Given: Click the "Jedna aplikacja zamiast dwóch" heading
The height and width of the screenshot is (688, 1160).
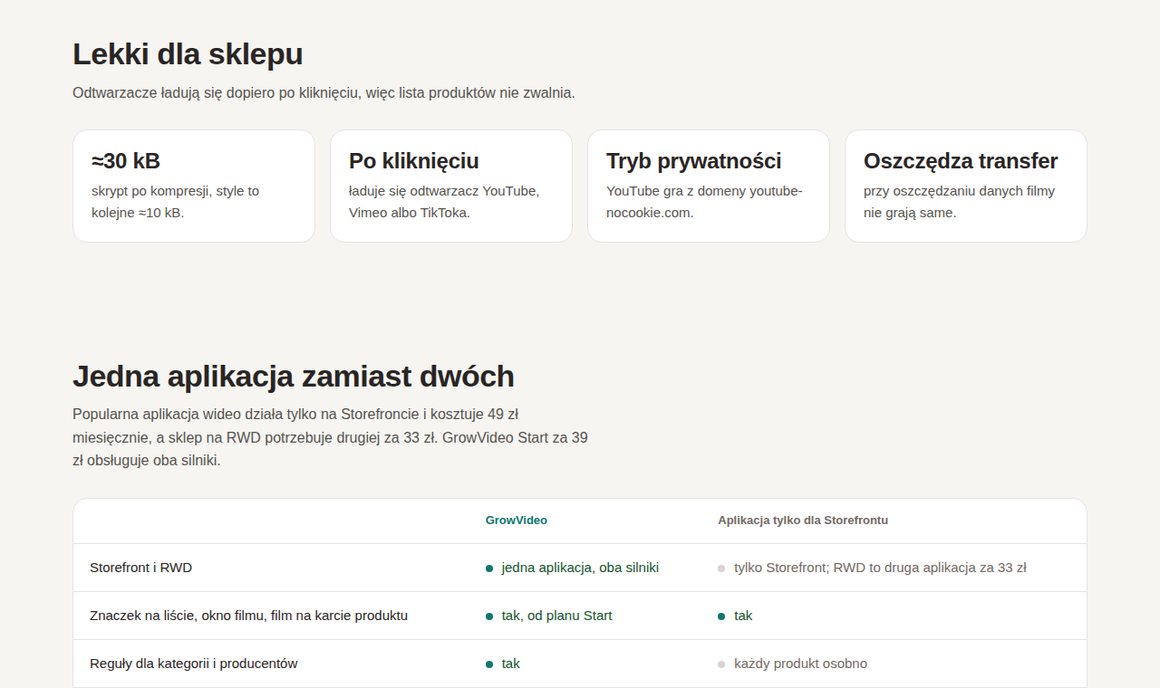Looking at the screenshot, I should click(x=293, y=377).
